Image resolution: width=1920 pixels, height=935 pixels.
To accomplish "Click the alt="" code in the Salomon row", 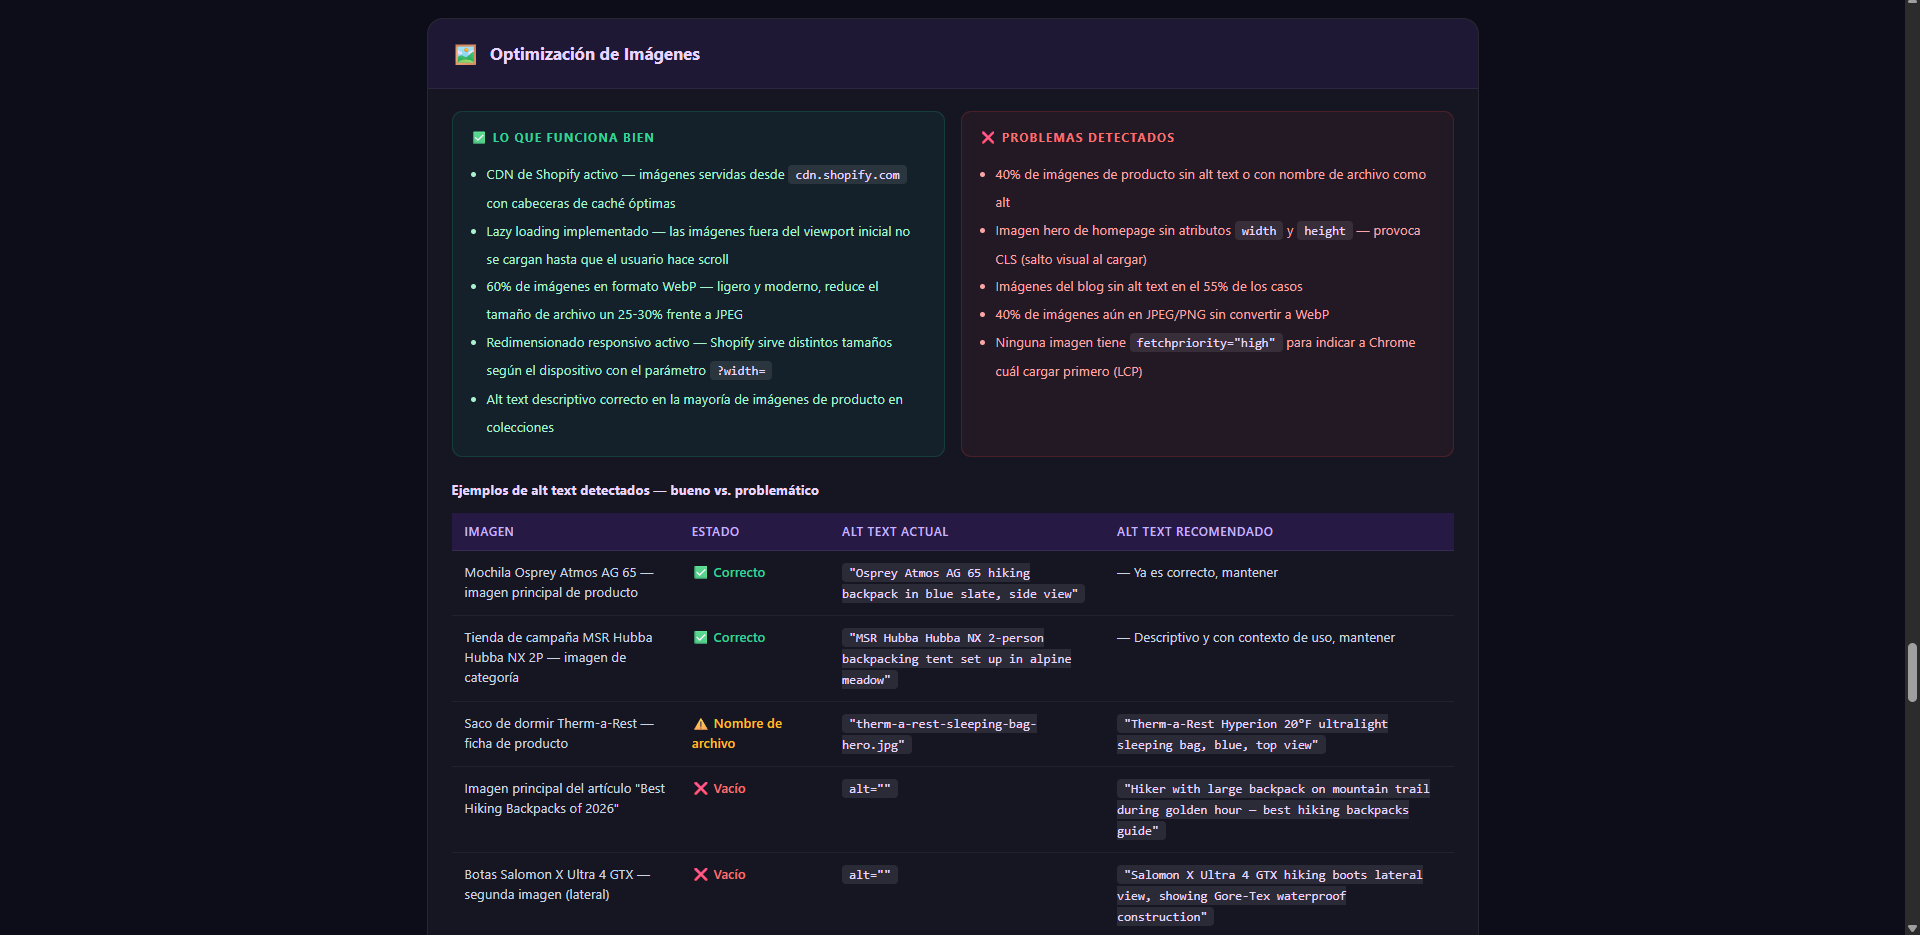I will click(870, 875).
